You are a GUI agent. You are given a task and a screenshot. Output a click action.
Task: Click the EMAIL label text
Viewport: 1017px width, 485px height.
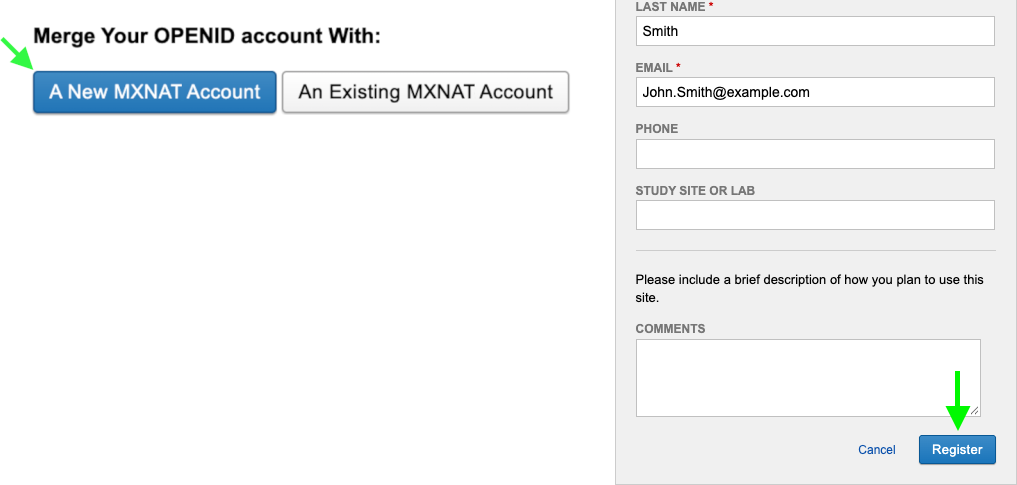[654, 67]
